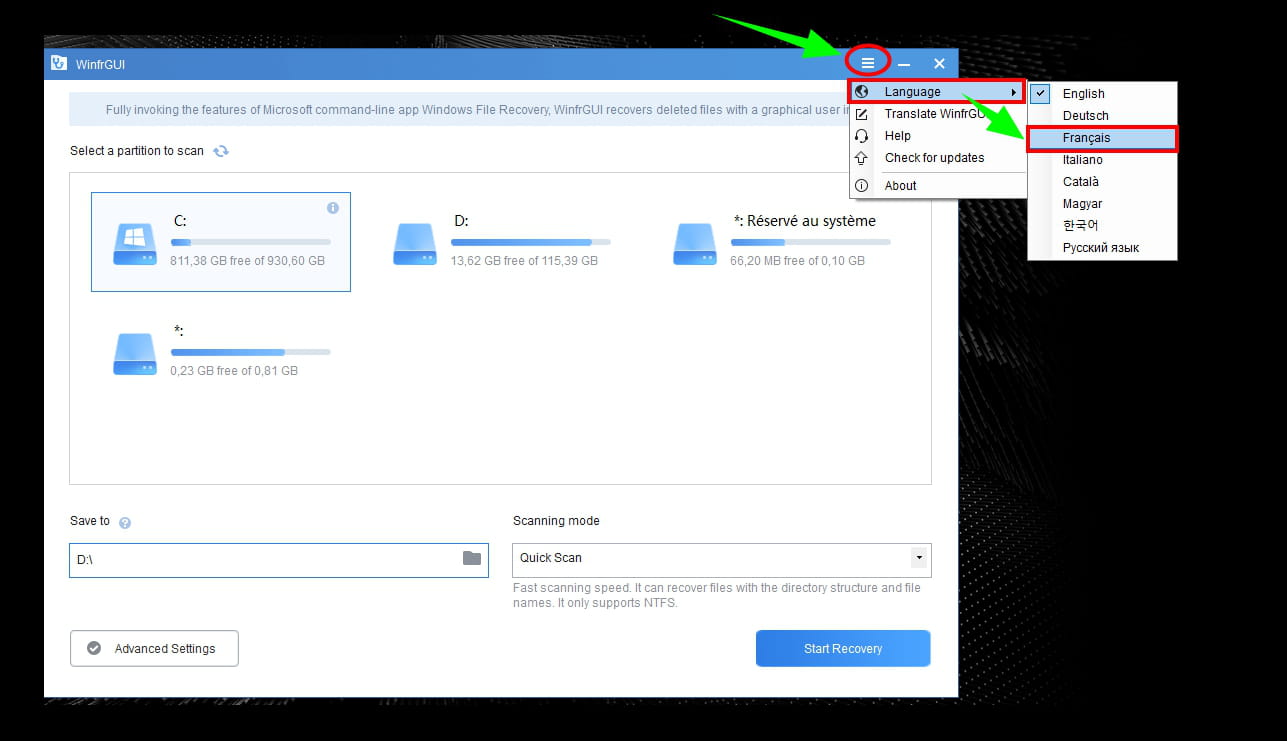The image size is (1287, 741).
Task: Click the help icon beside Save to
Action: pos(125,522)
